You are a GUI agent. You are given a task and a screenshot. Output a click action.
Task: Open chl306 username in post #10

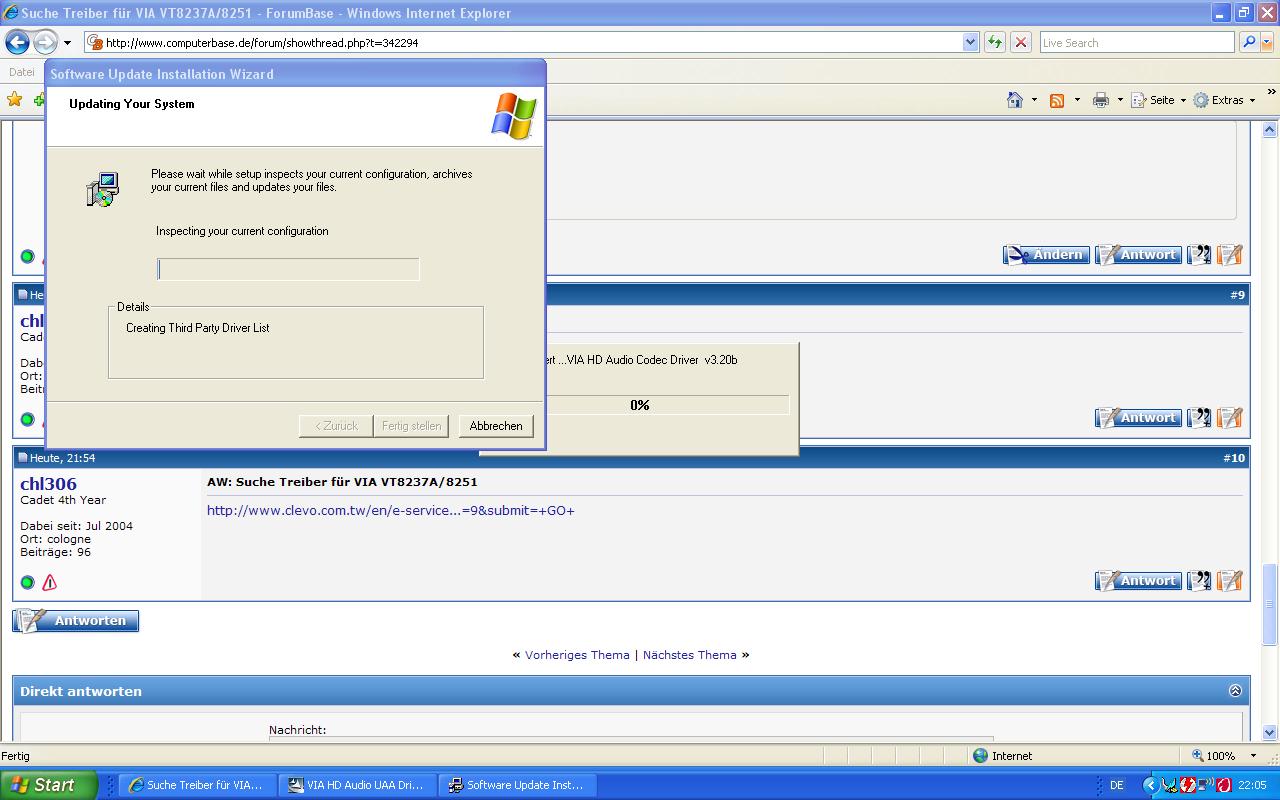[x=48, y=484]
